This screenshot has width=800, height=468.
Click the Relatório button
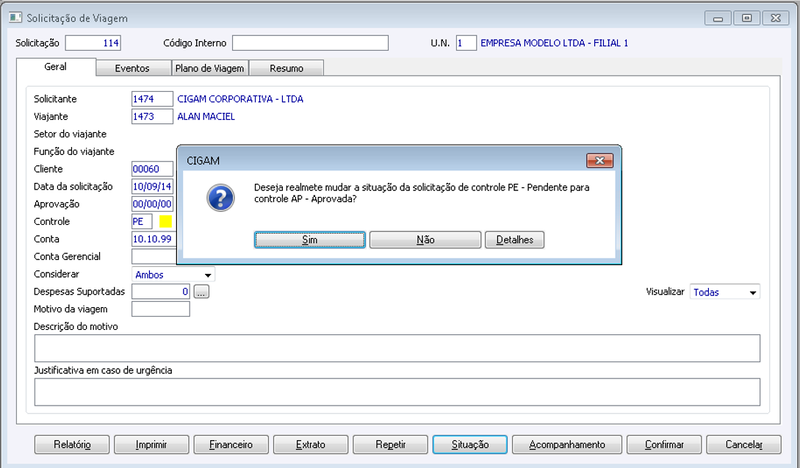point(72,445)
